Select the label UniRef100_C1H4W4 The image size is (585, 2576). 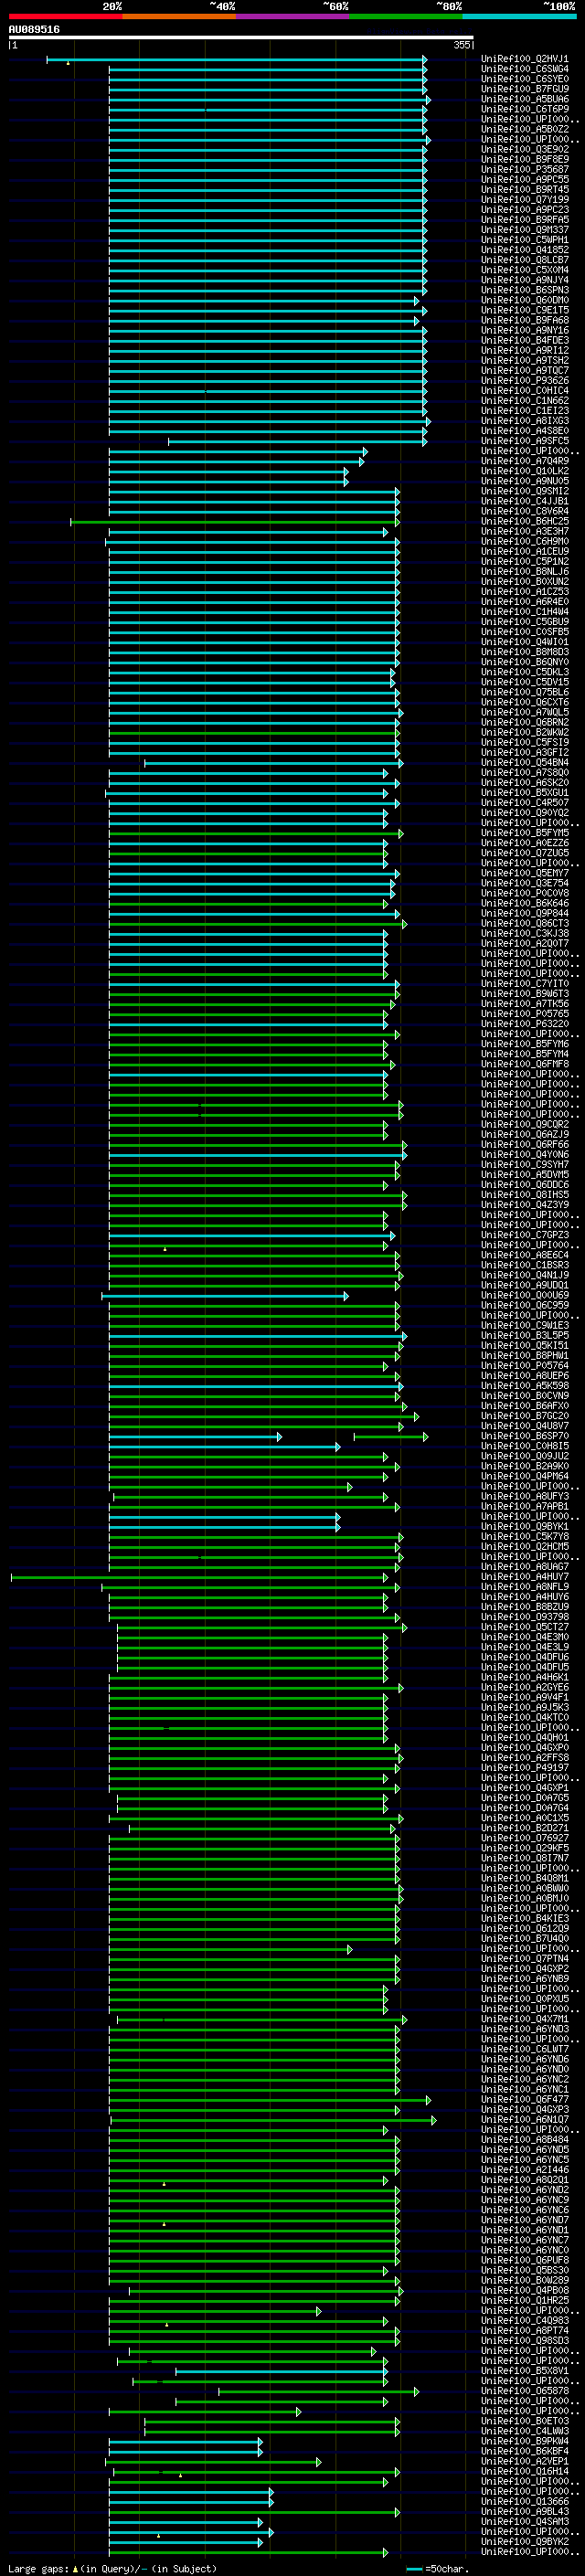(525, 611)
